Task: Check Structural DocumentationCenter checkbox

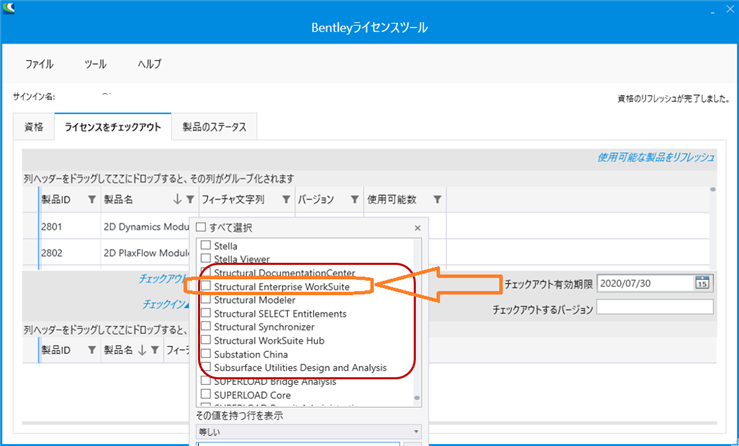Action: click(x=205, y=272)
